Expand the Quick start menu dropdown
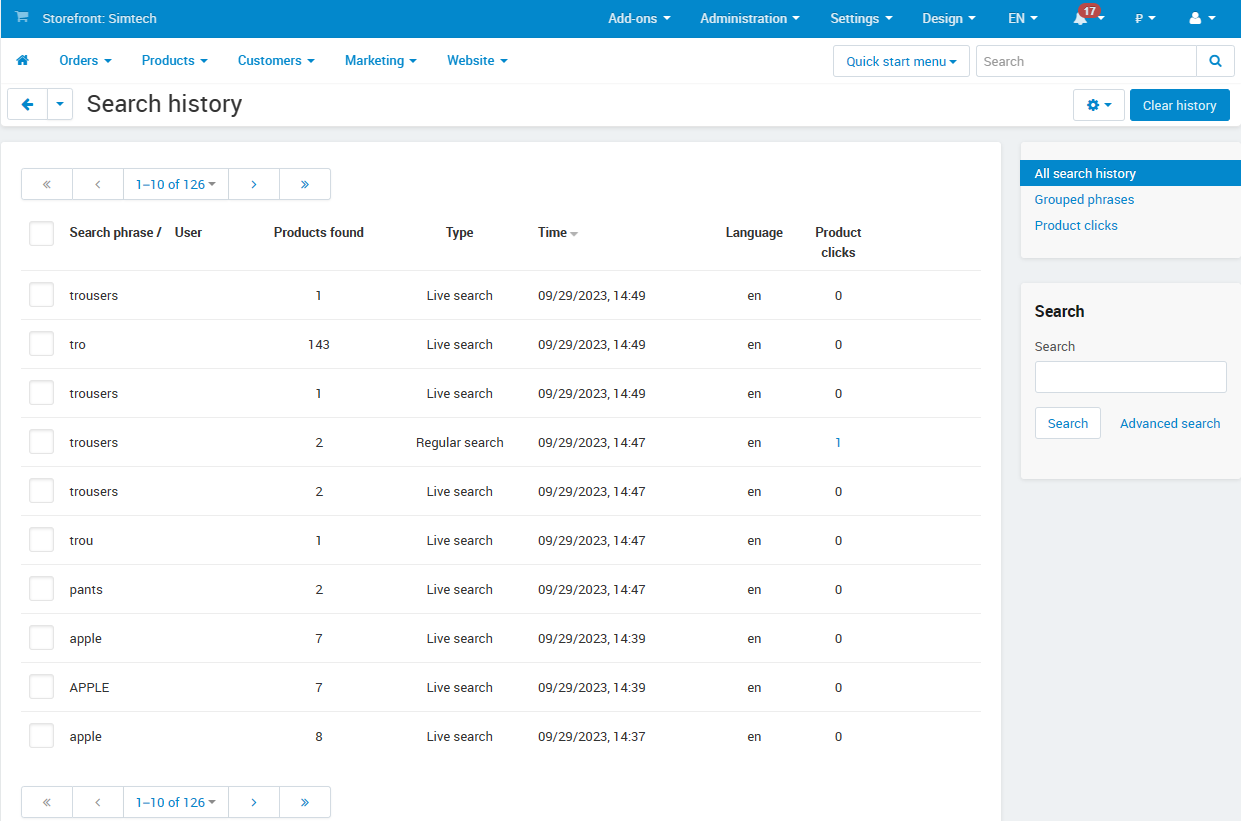 pos(901,61)
